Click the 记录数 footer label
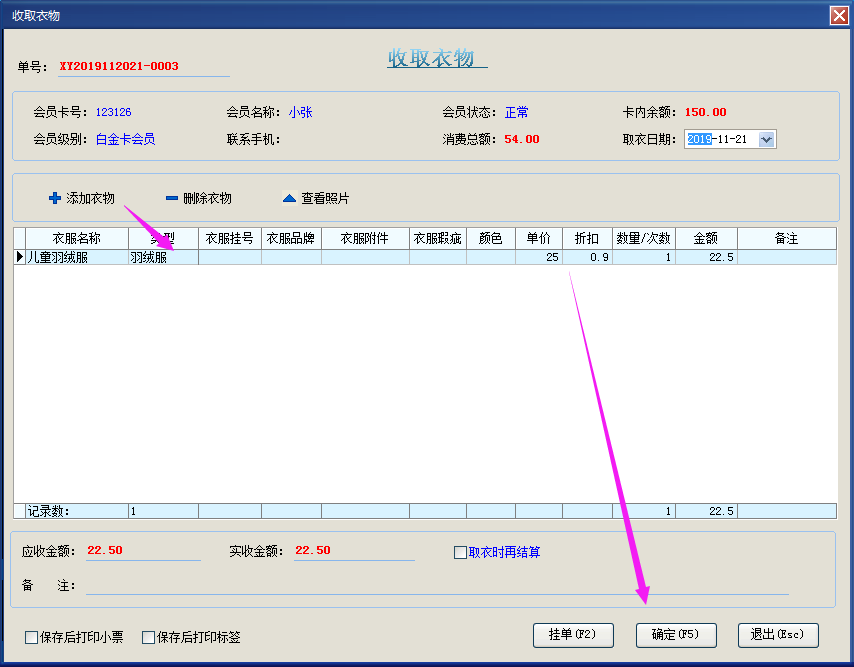Screen dimensions: 854x667 48,511
